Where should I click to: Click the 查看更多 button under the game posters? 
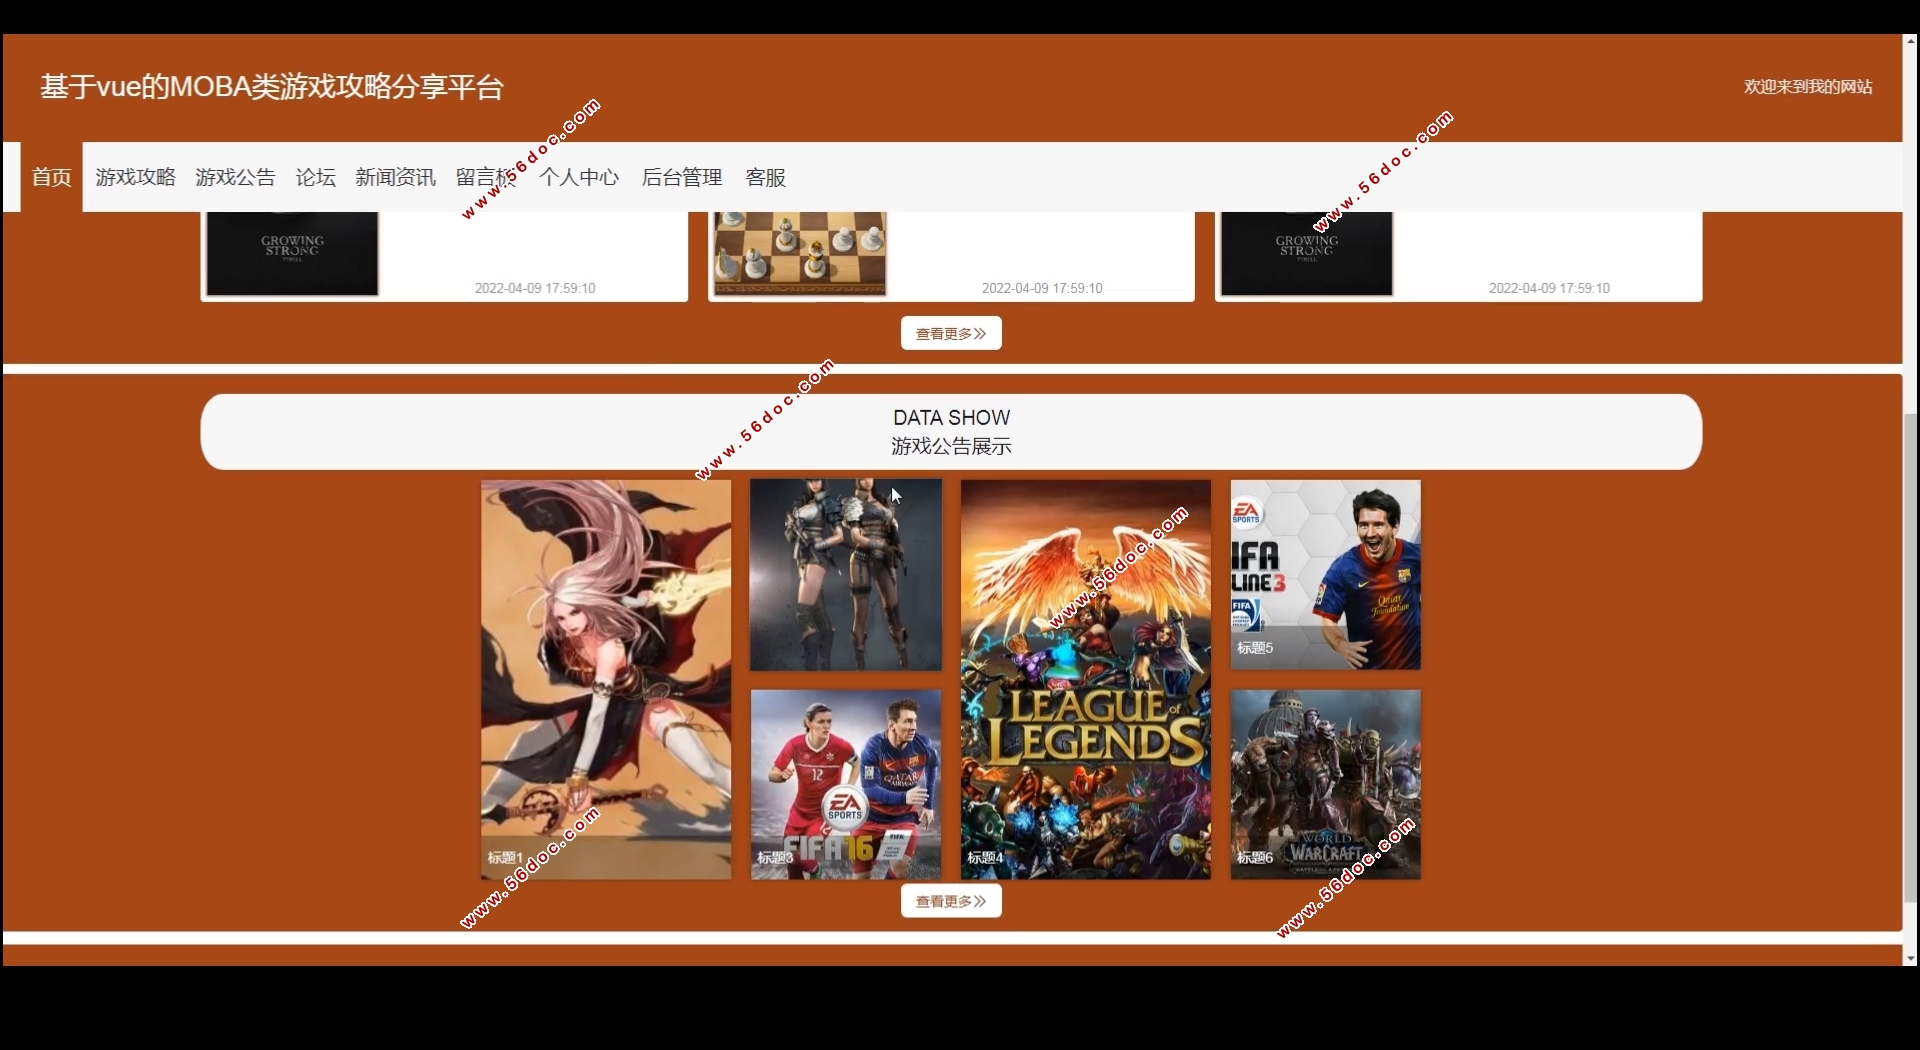(951, 901)
